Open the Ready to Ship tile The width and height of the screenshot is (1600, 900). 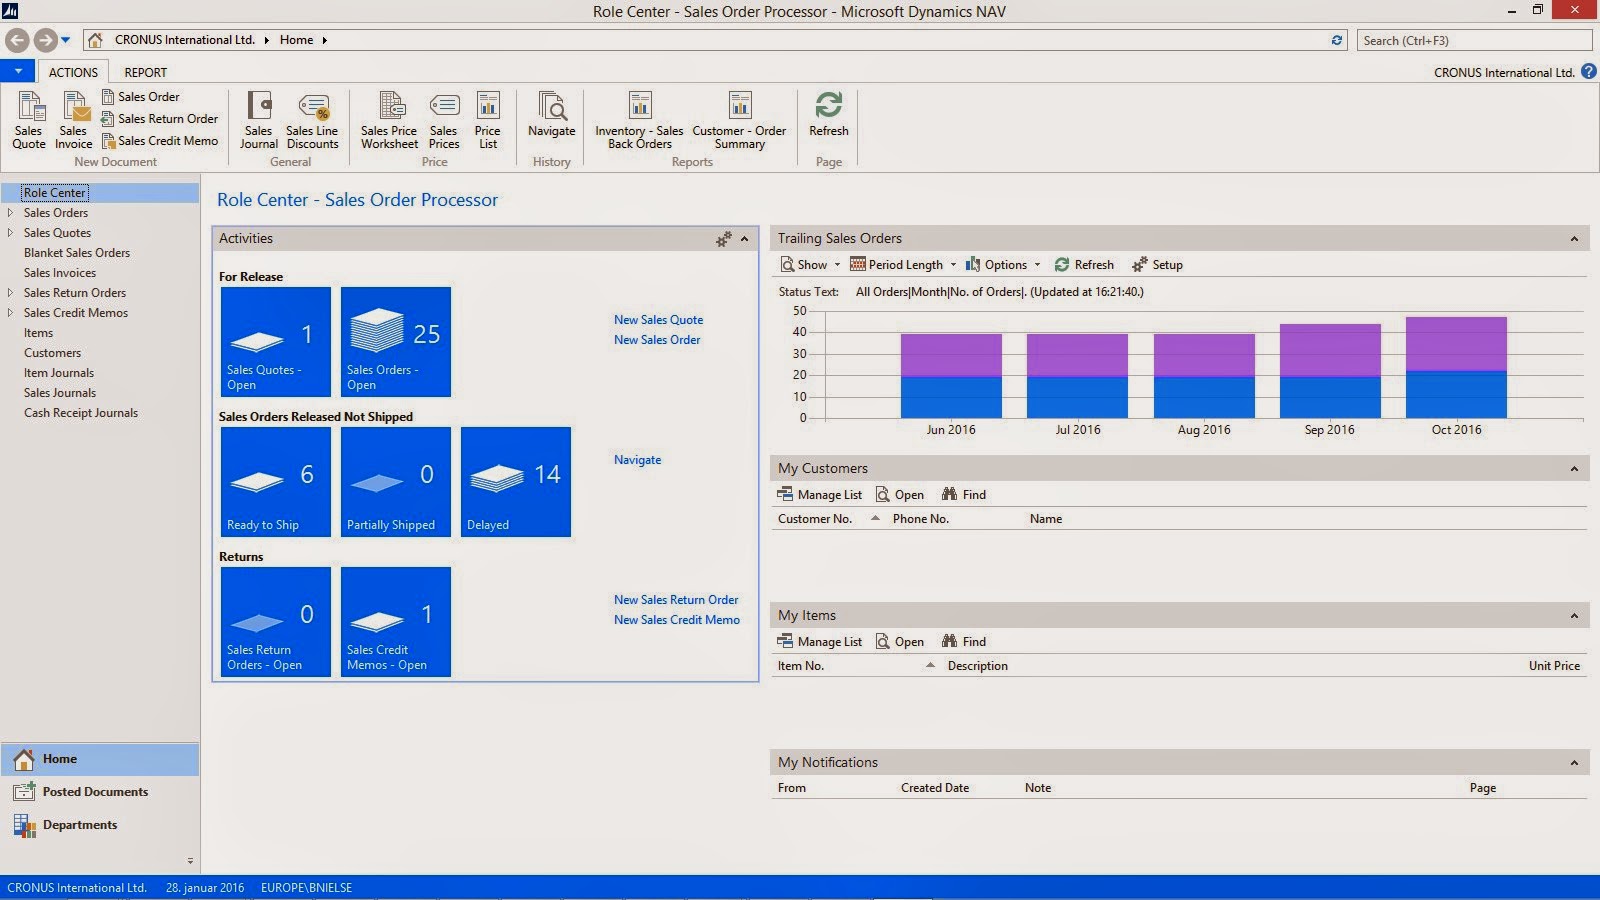pos(276,482)
